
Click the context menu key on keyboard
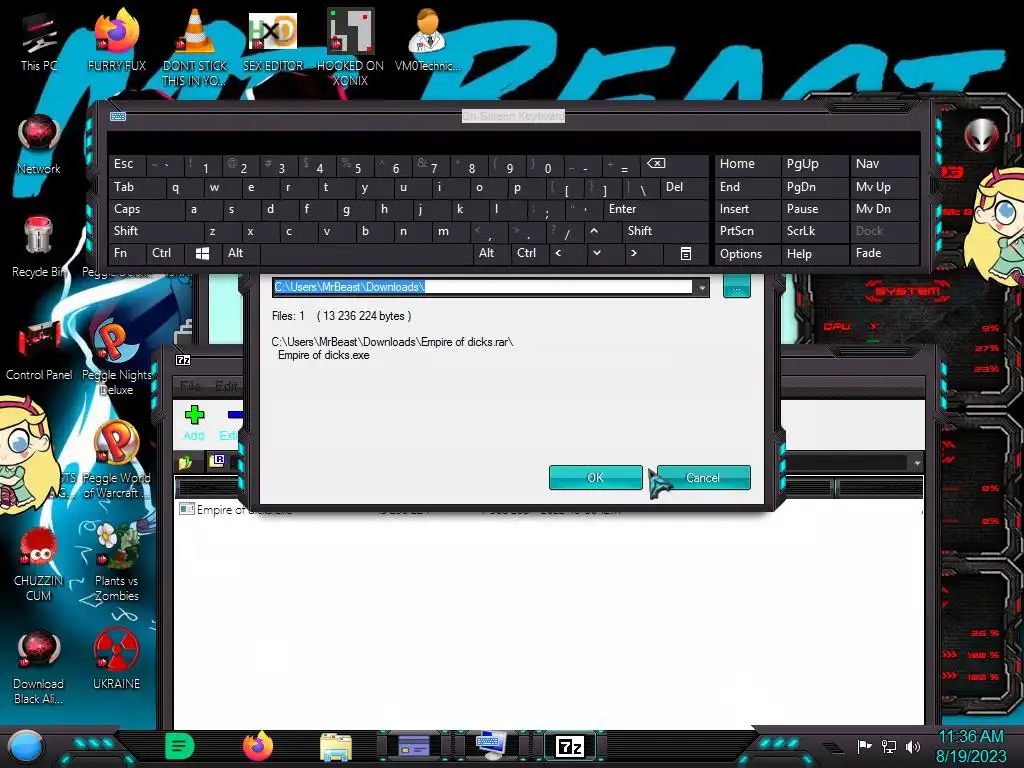(686, 253)
